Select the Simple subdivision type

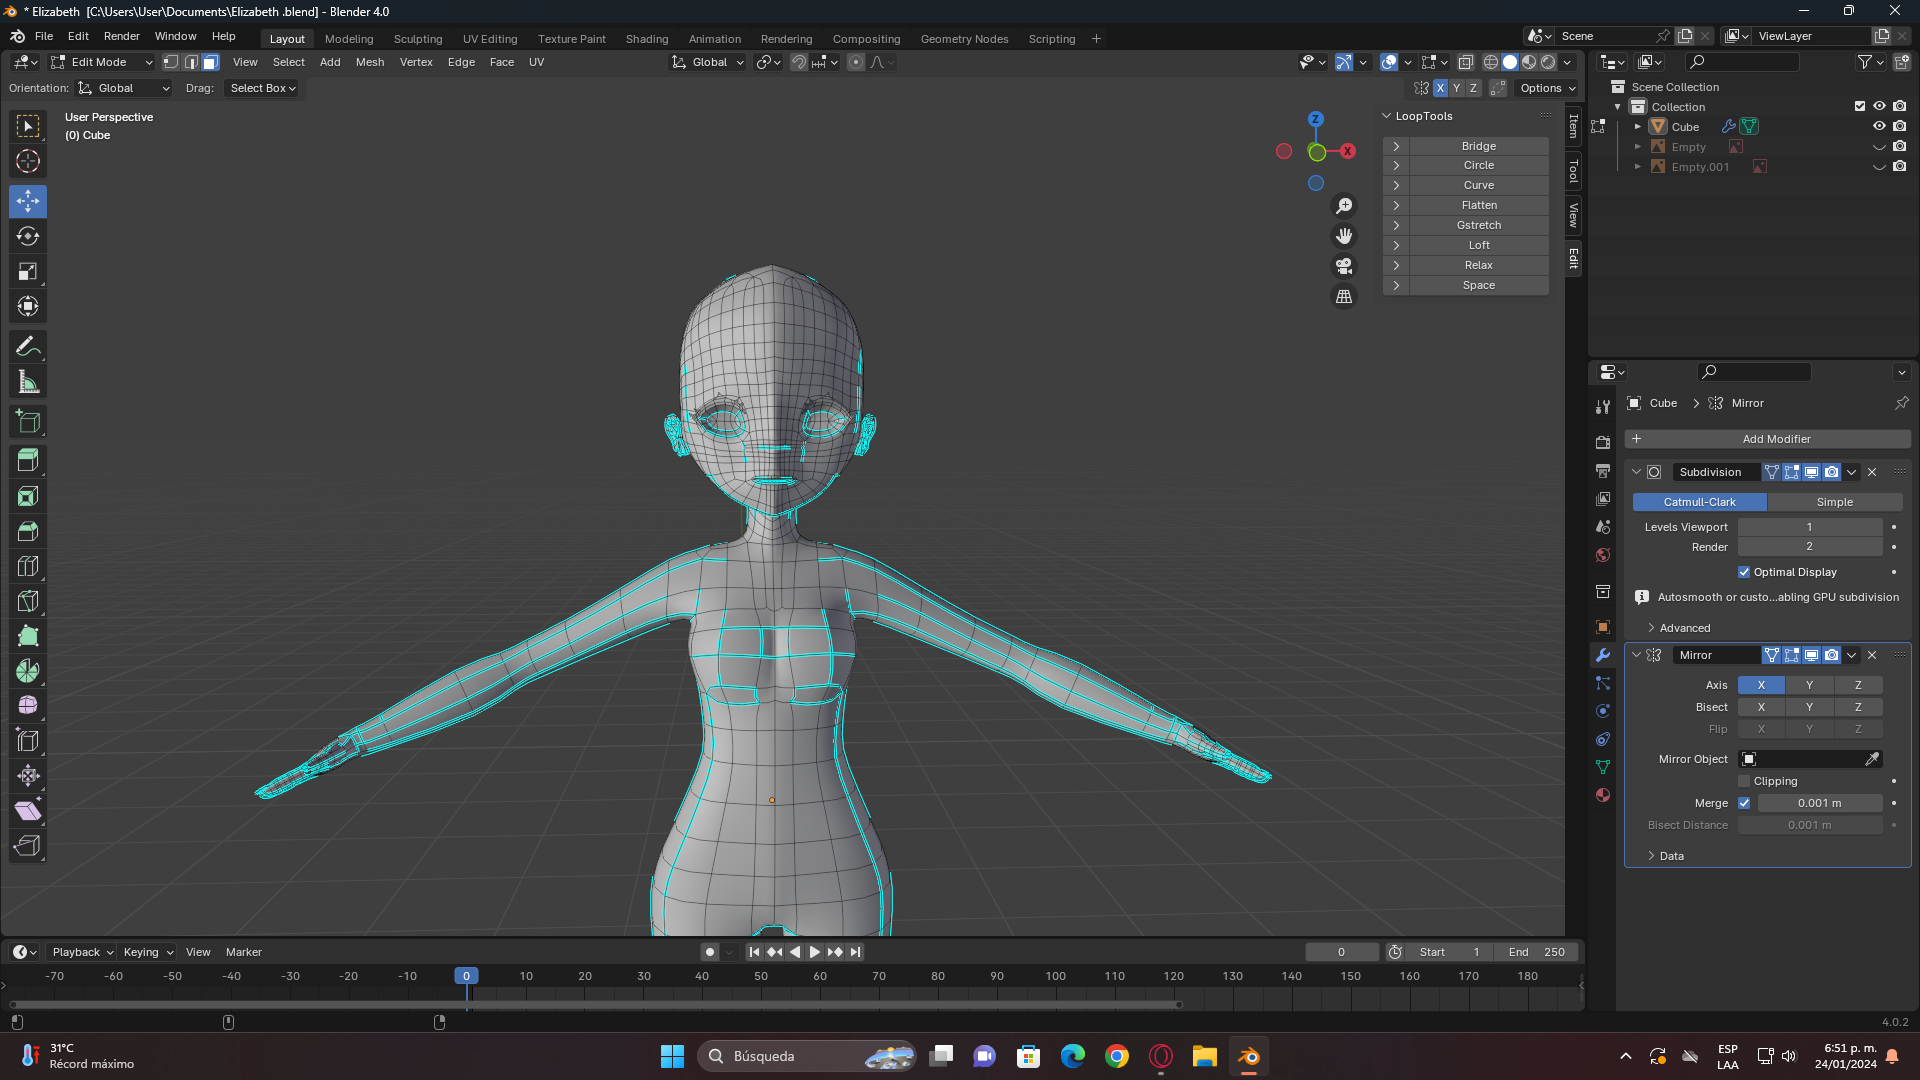(1834, 502)
